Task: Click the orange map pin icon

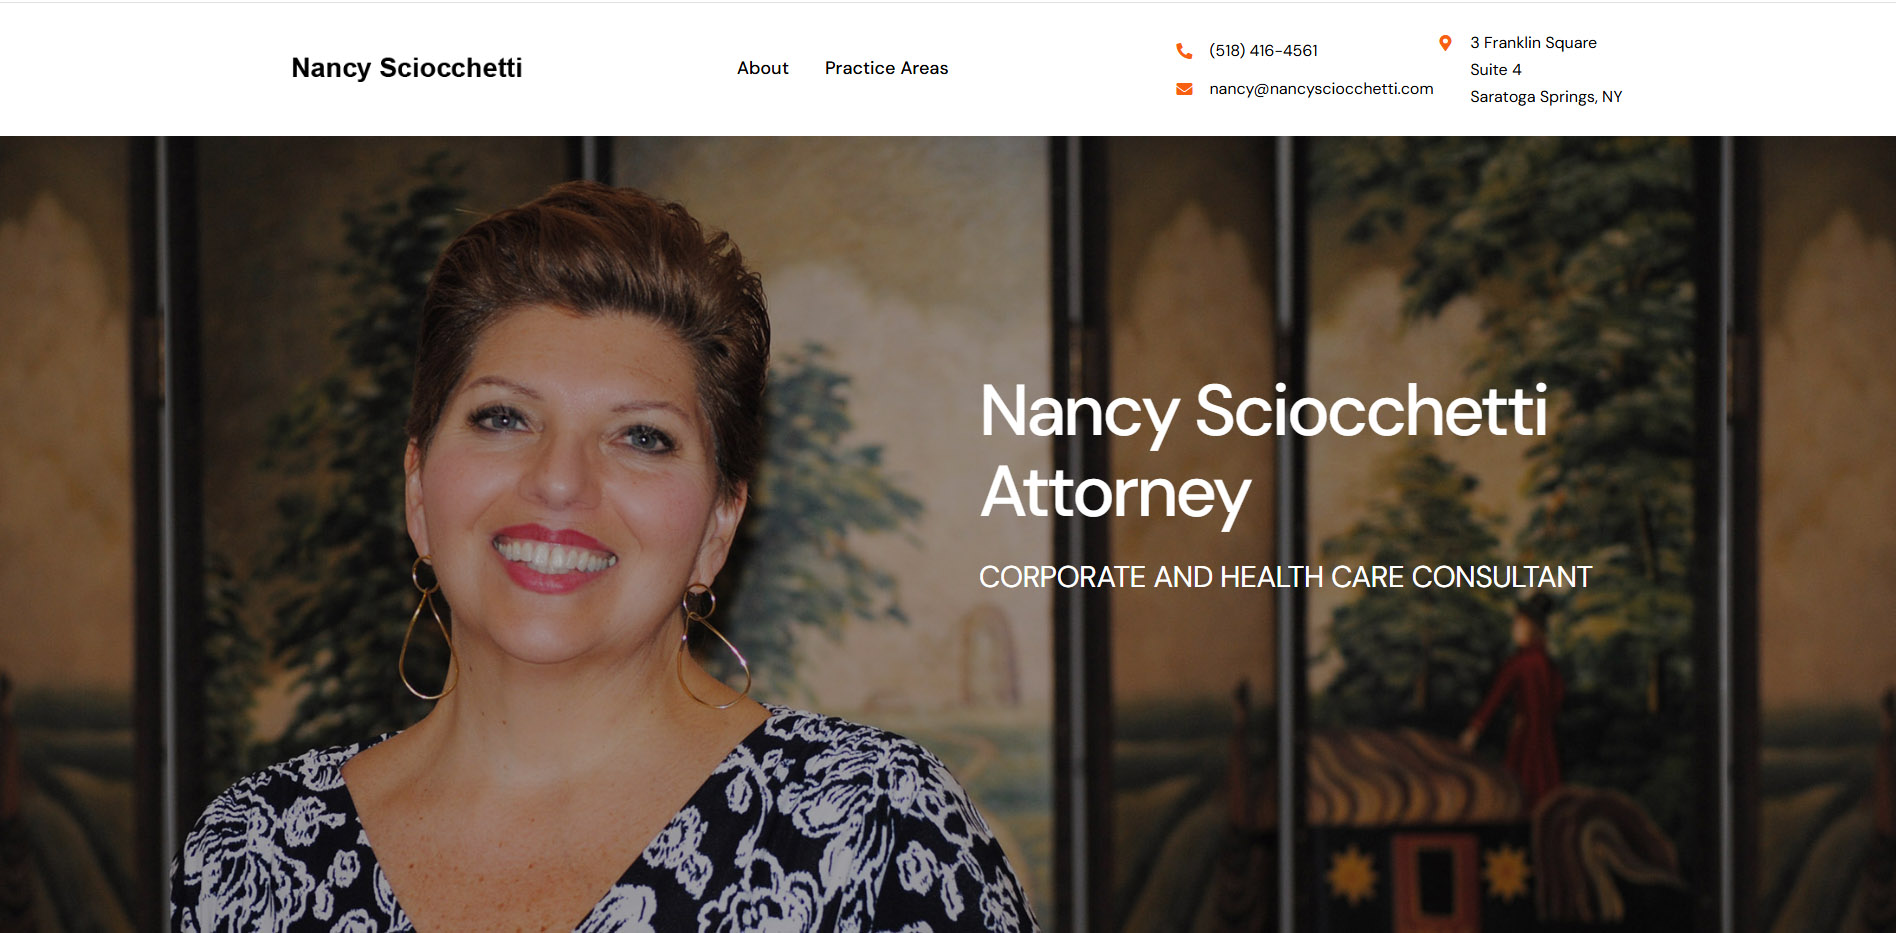Action: (x=1445, y=43)
